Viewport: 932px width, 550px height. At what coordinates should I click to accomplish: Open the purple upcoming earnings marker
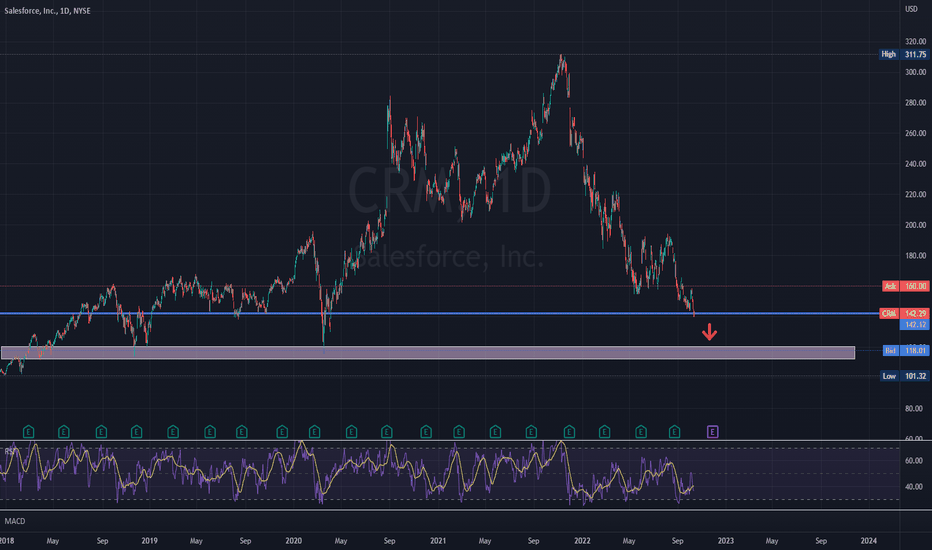pyautogui.click(x=712, y=432)
